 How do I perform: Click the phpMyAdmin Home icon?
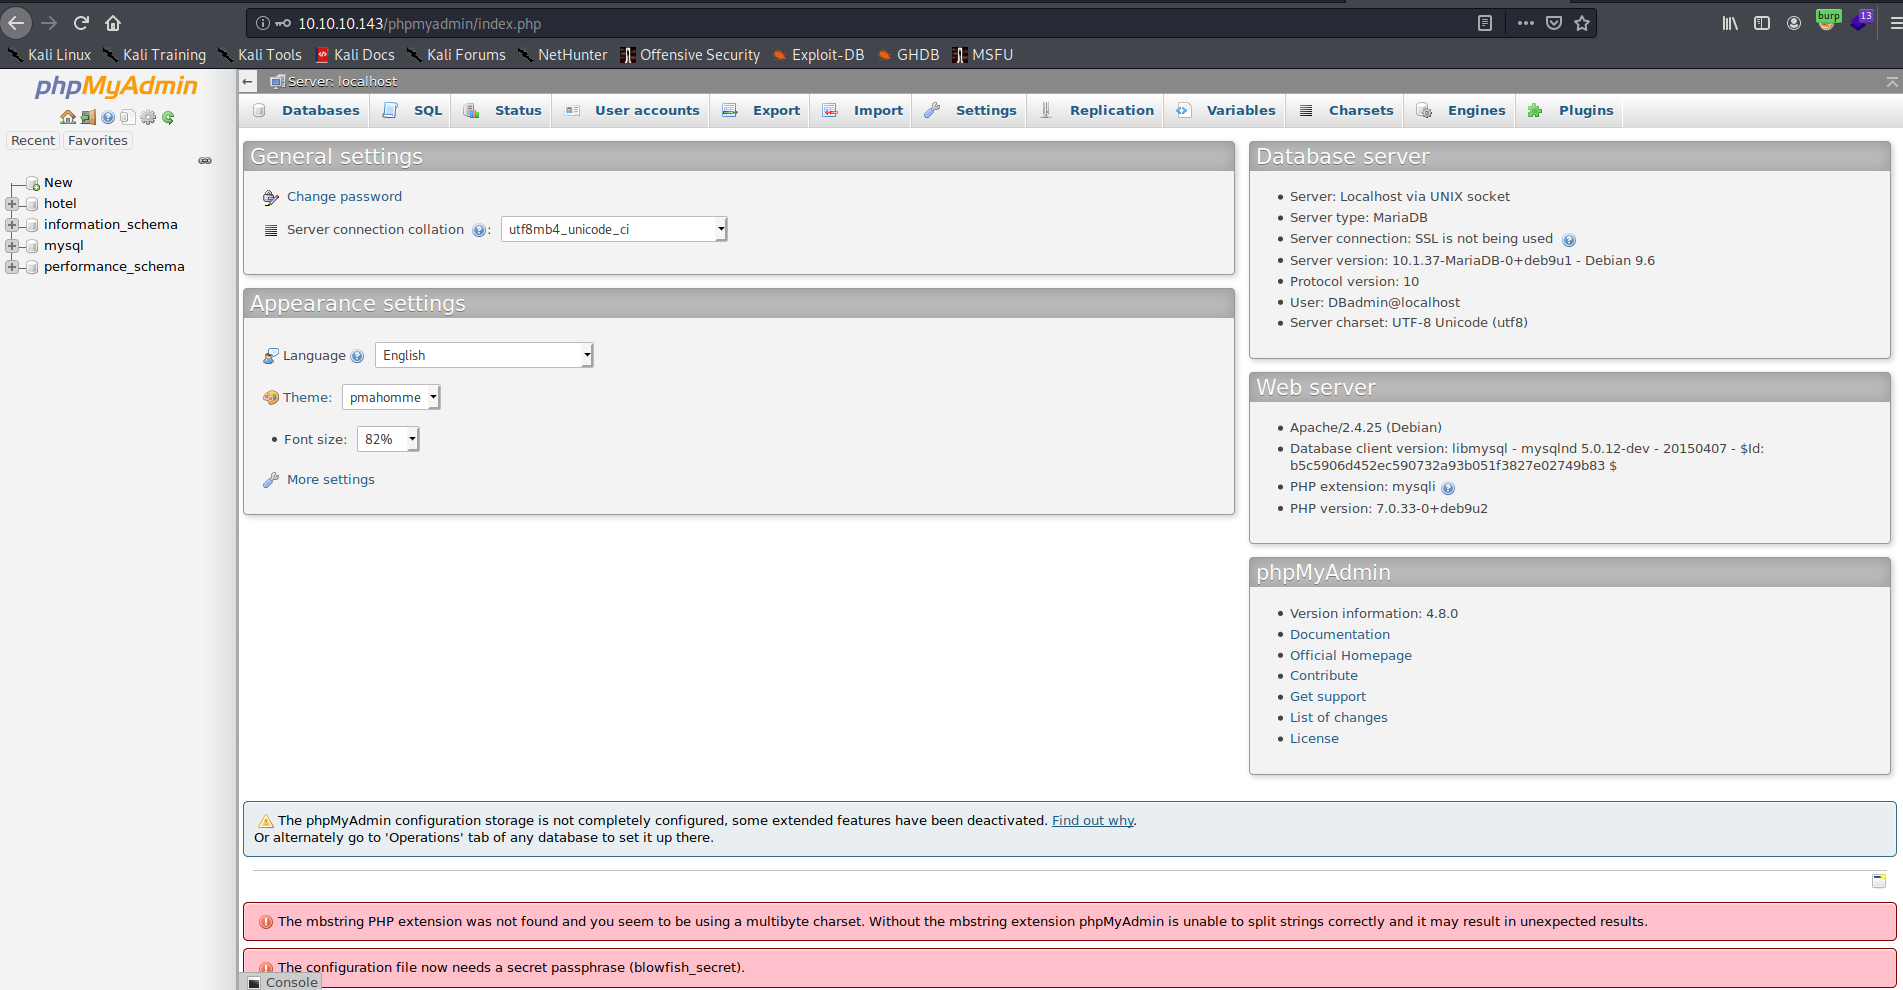(x=68, y=117)
